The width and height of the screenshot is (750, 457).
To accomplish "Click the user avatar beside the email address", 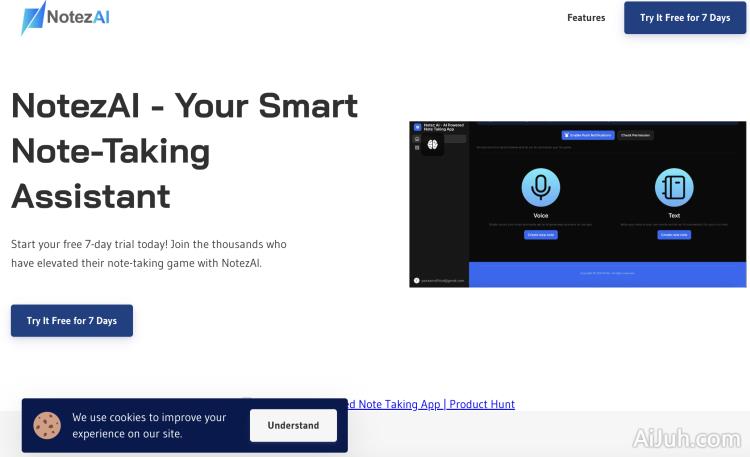I will point(416,281).
